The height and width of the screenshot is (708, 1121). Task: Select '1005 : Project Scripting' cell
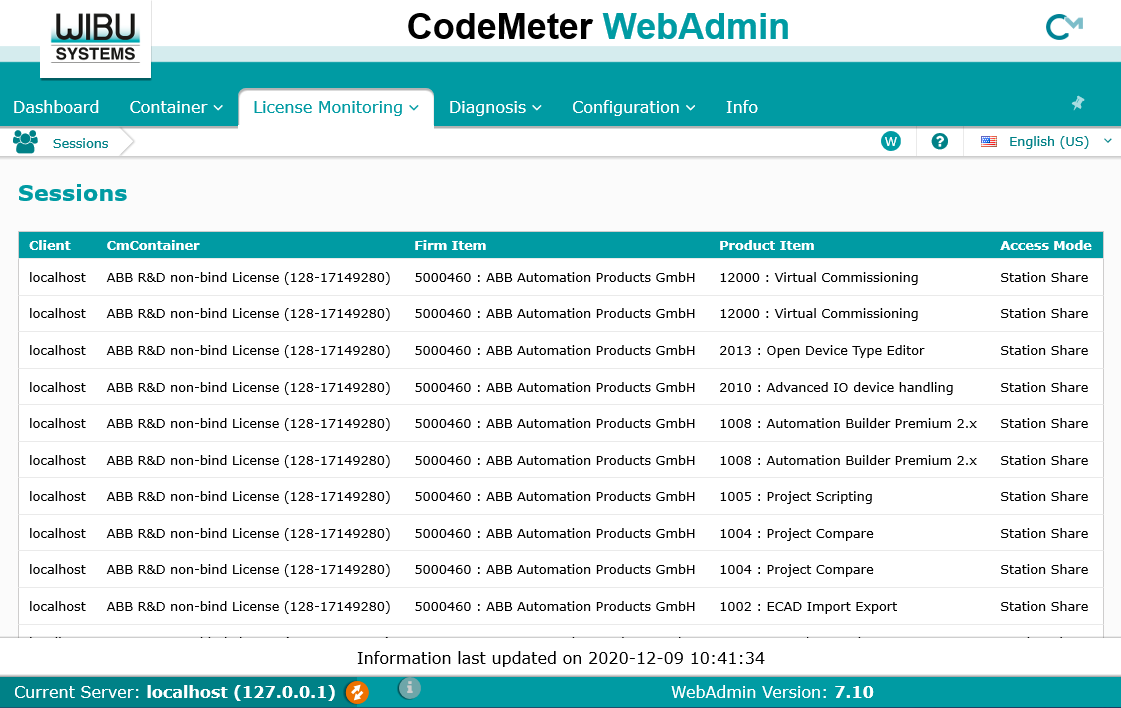(x=796, y=496)
